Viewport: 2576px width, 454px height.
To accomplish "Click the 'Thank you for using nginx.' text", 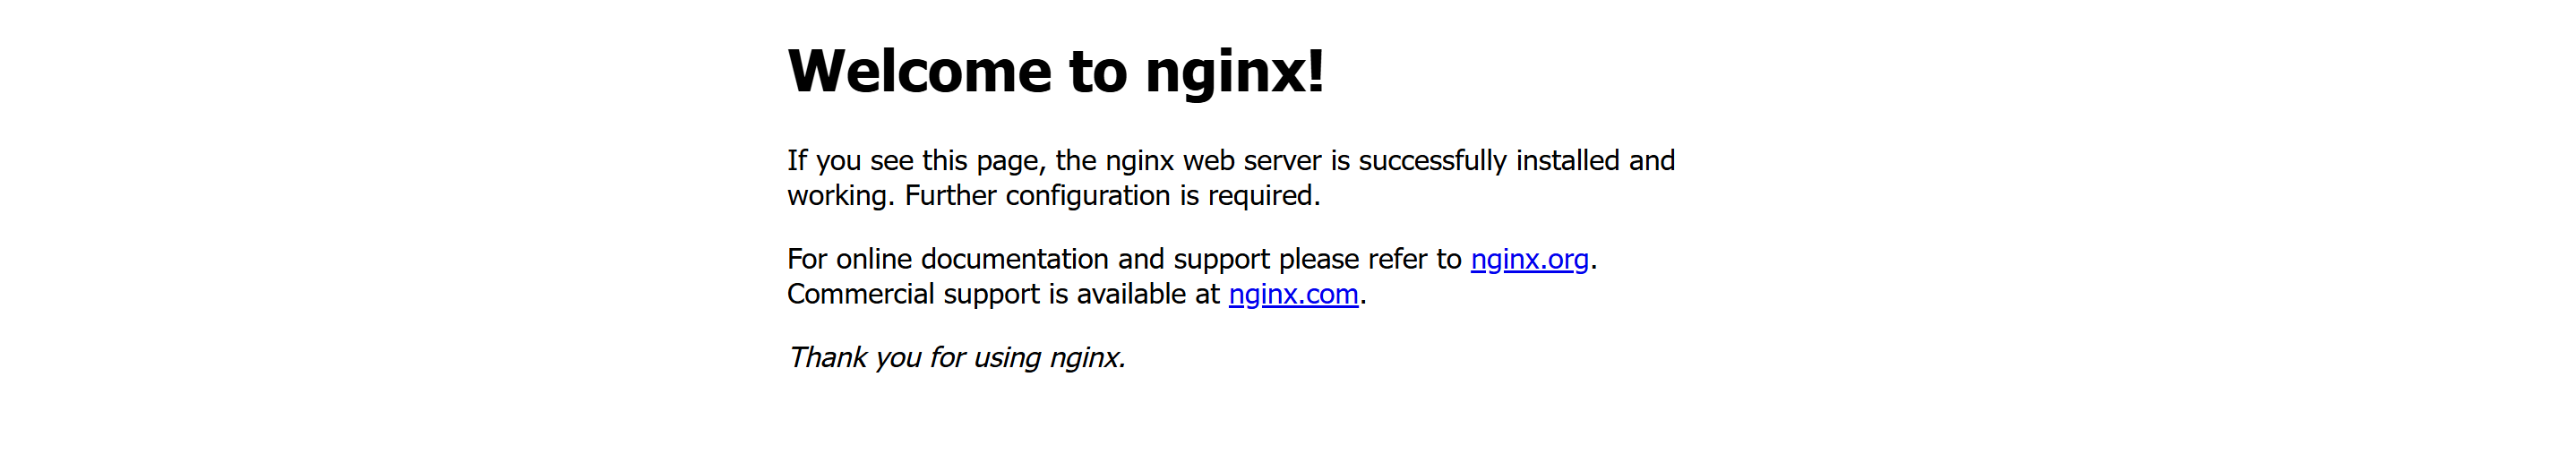I will [x=956, y=357].
